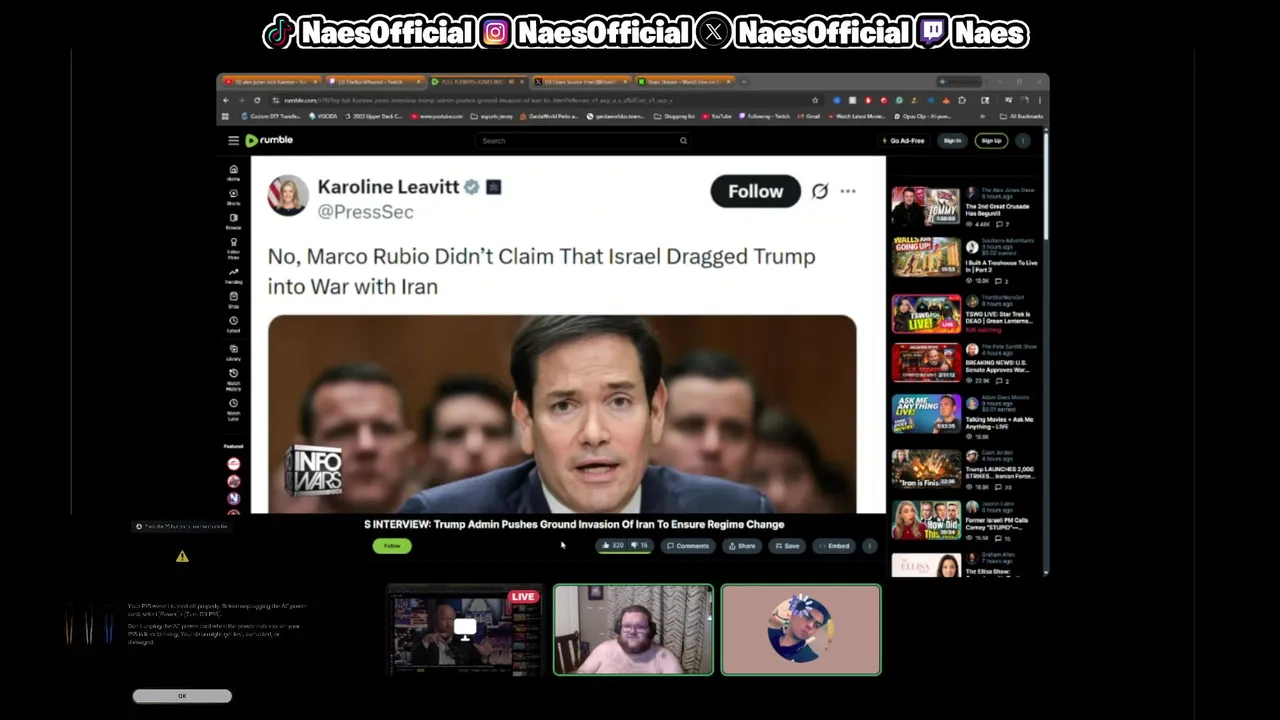This screenshot has height=720, width=1280.
Task: Open TSWG Live Star Trek video thumbnail
Action: [x=926, y=313]
